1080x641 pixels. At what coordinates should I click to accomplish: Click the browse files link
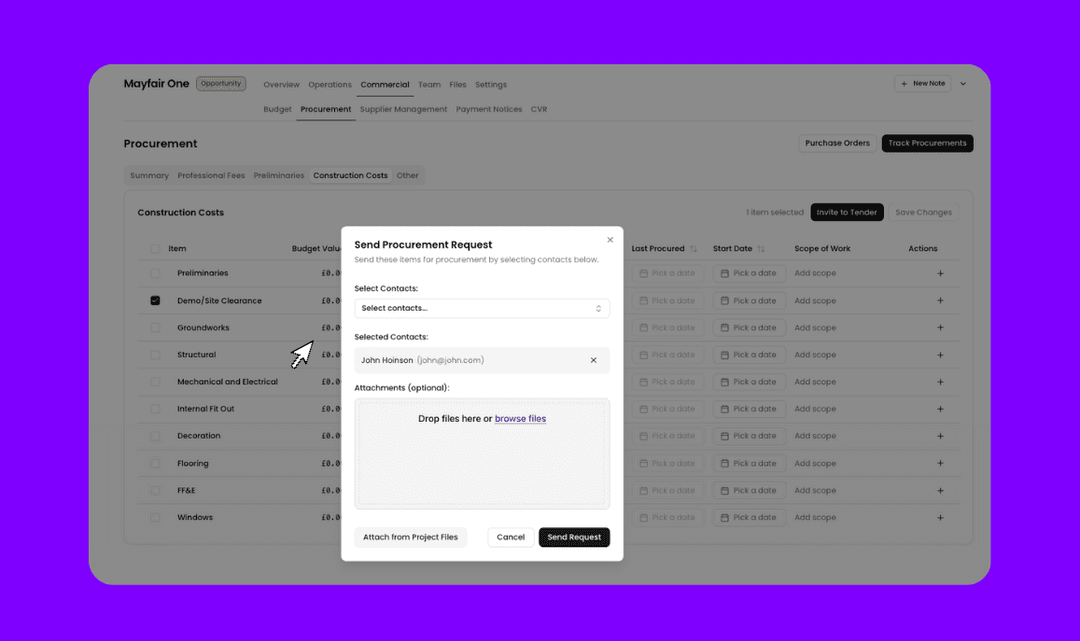(520, 418)
